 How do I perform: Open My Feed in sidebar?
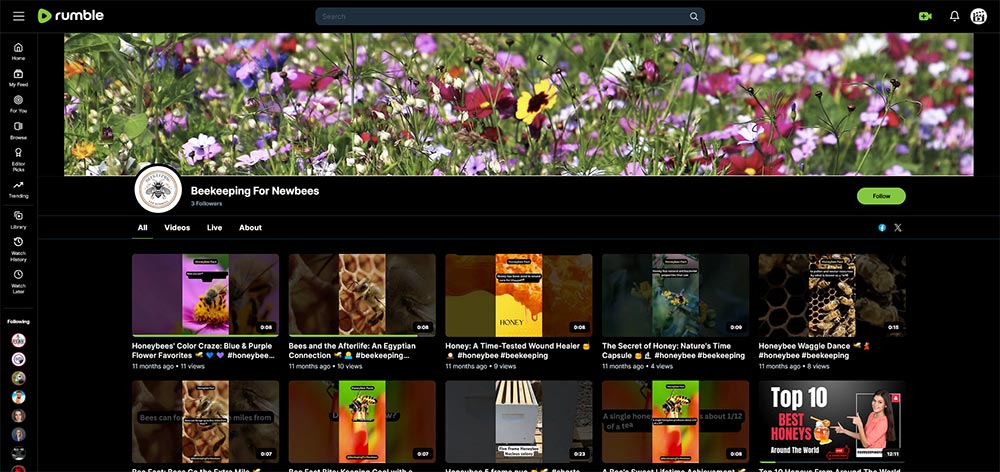pyautogui.click(x=18, y=78)
